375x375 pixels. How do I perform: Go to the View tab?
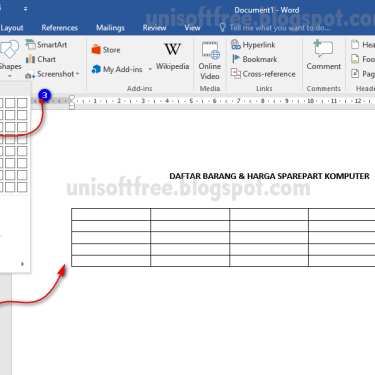click(192, 28)
